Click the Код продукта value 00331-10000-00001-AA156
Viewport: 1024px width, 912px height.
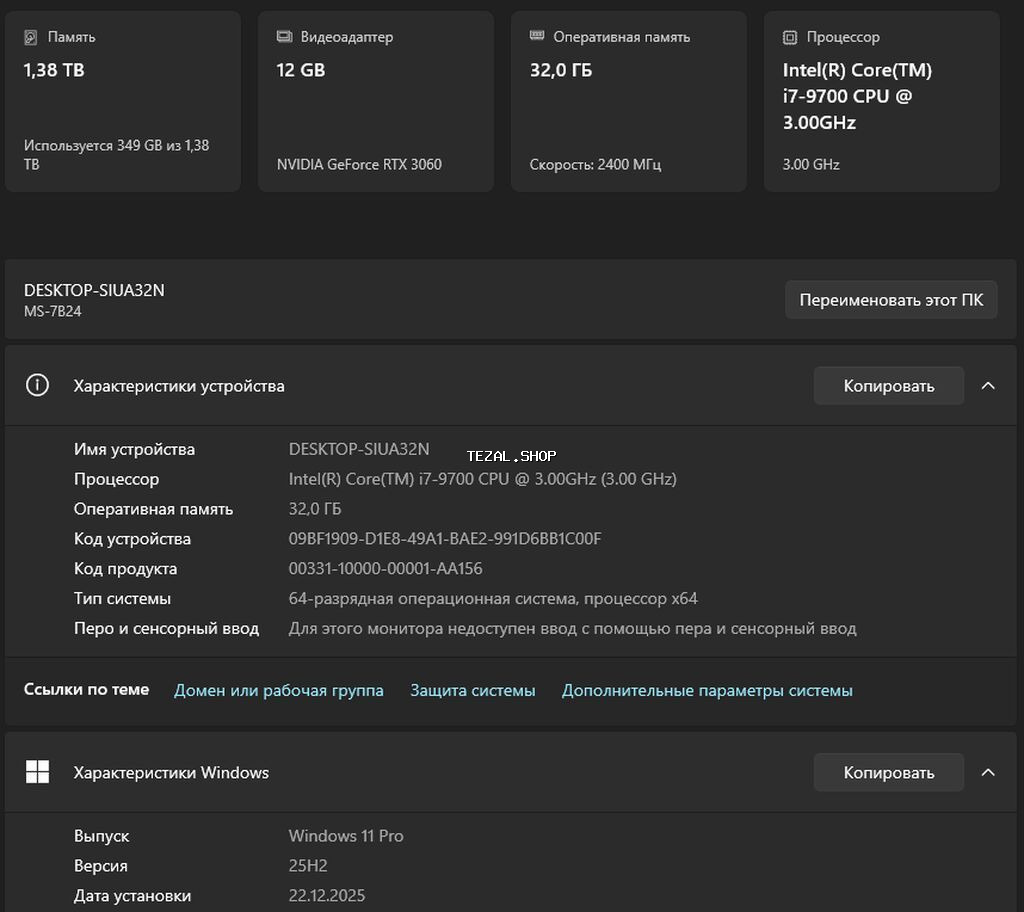click(386, 569)
